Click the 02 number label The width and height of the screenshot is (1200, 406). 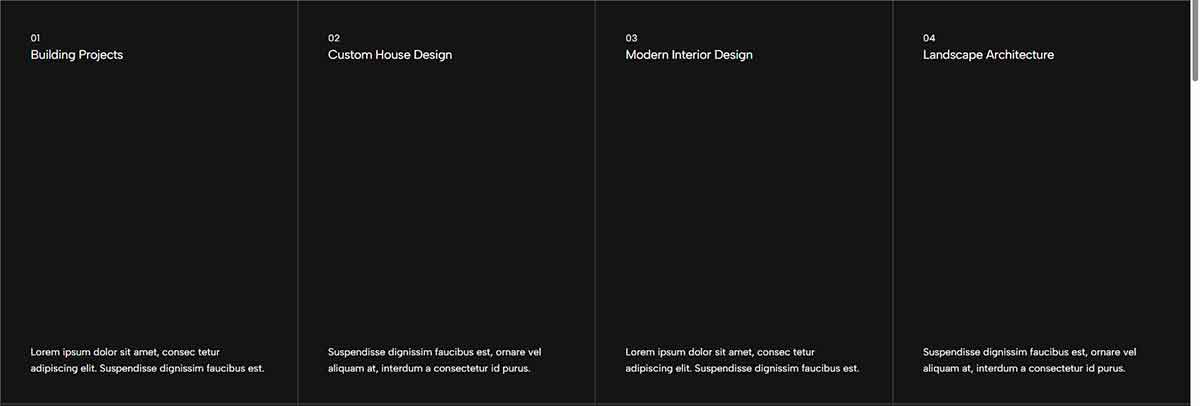[x=334, y=38]
